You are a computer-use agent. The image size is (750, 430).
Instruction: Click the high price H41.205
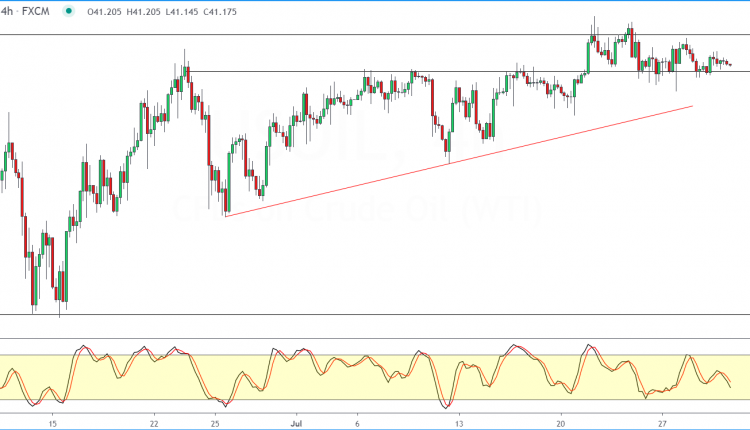point(143,11)
